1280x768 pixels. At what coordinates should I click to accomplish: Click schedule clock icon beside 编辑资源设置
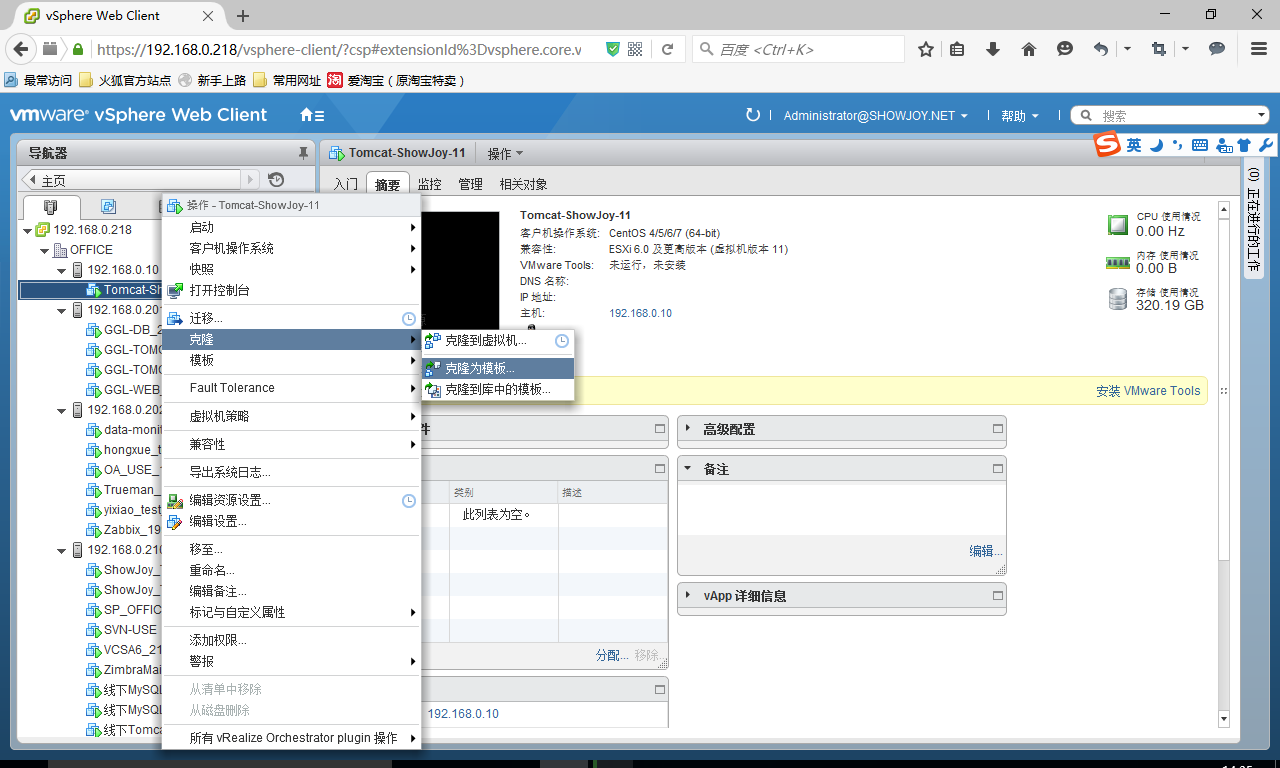click(409, 501)
